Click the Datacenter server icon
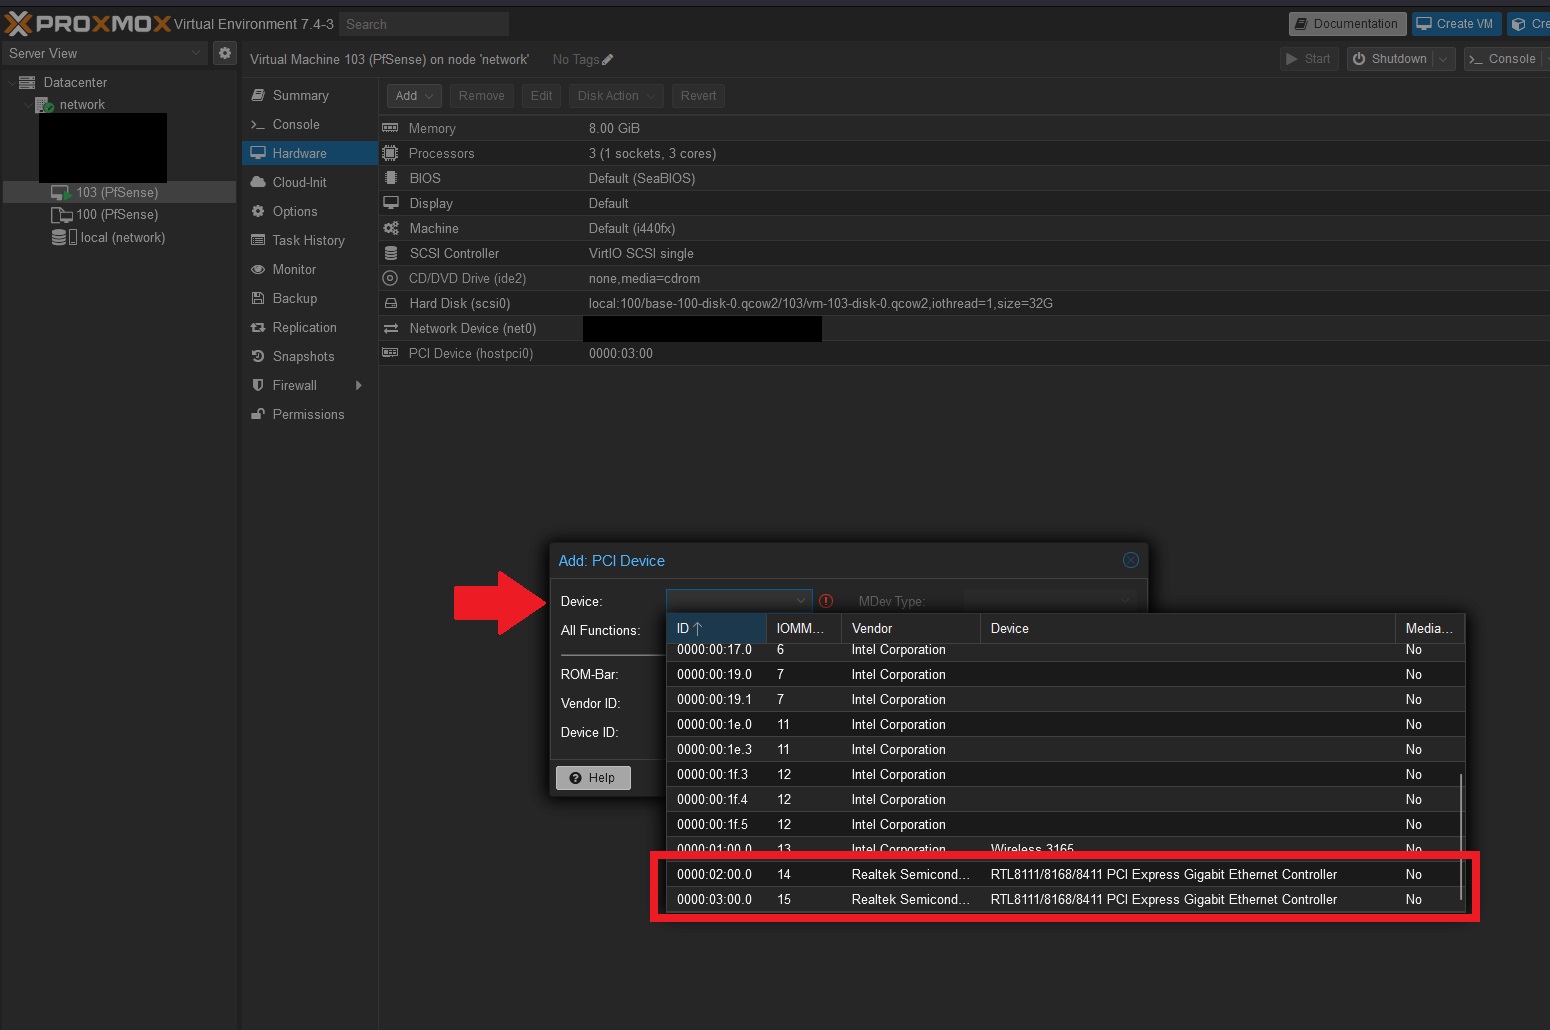Screen dimensions: 1550x1030 27,82
